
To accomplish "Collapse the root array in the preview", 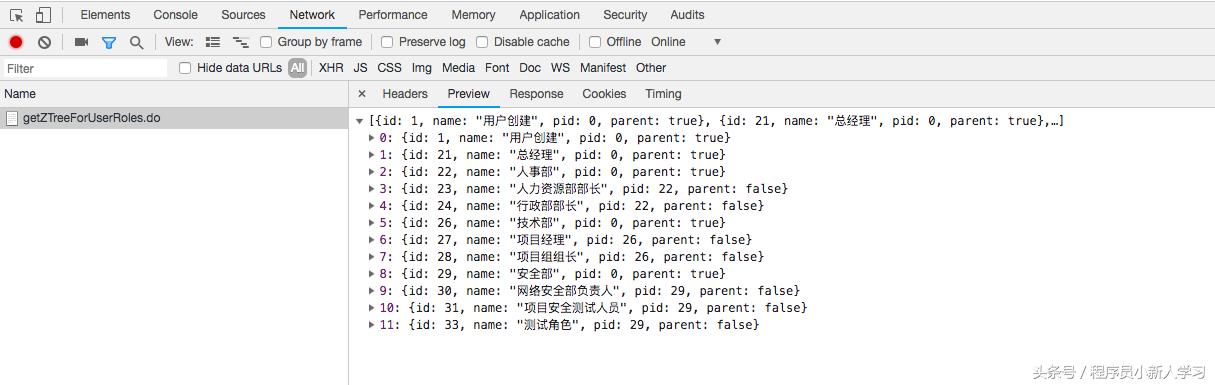I will tap(360, 121).
